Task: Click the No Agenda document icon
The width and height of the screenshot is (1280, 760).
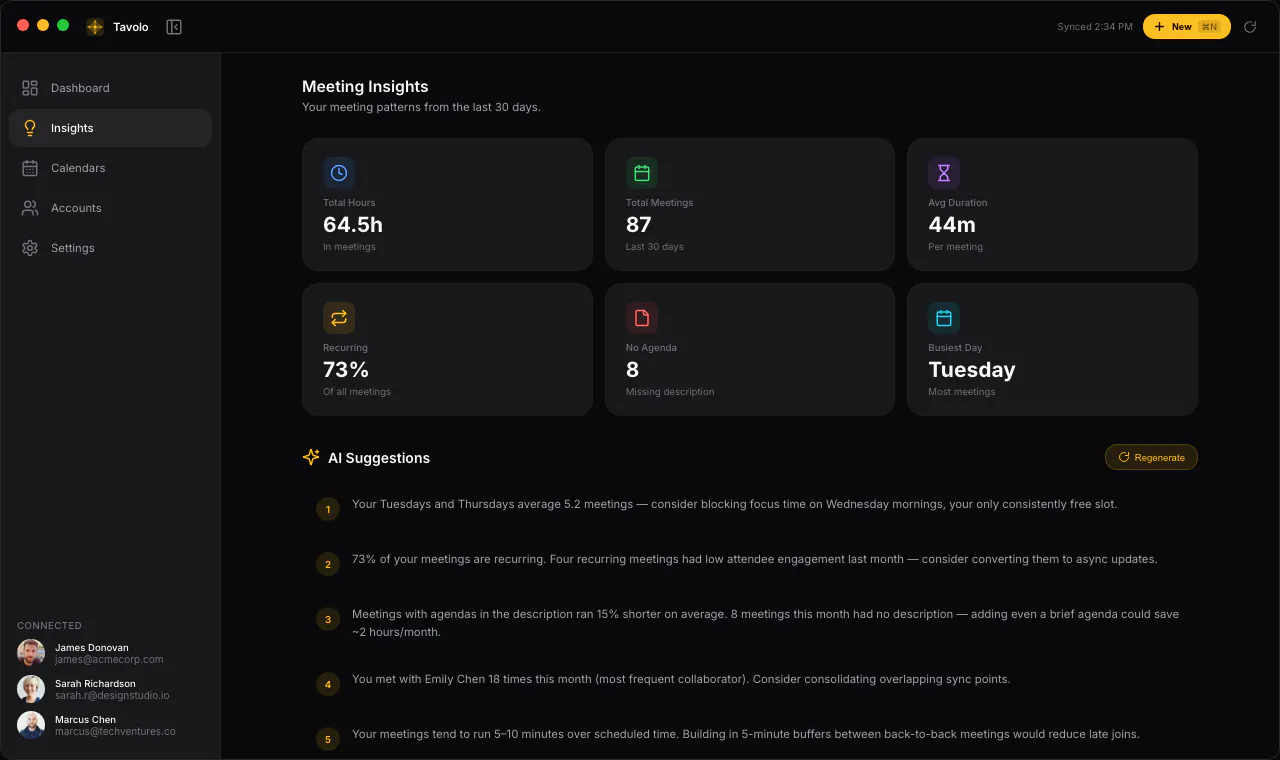Action: [x=642, y=318]
